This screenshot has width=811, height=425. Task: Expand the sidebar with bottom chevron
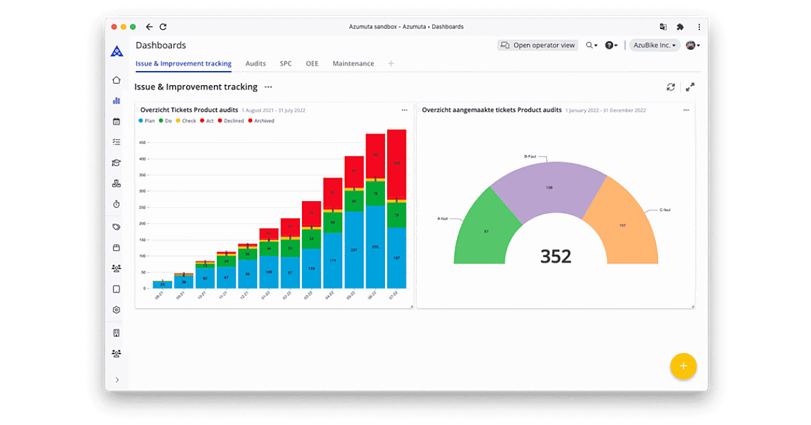click(117, 380)
